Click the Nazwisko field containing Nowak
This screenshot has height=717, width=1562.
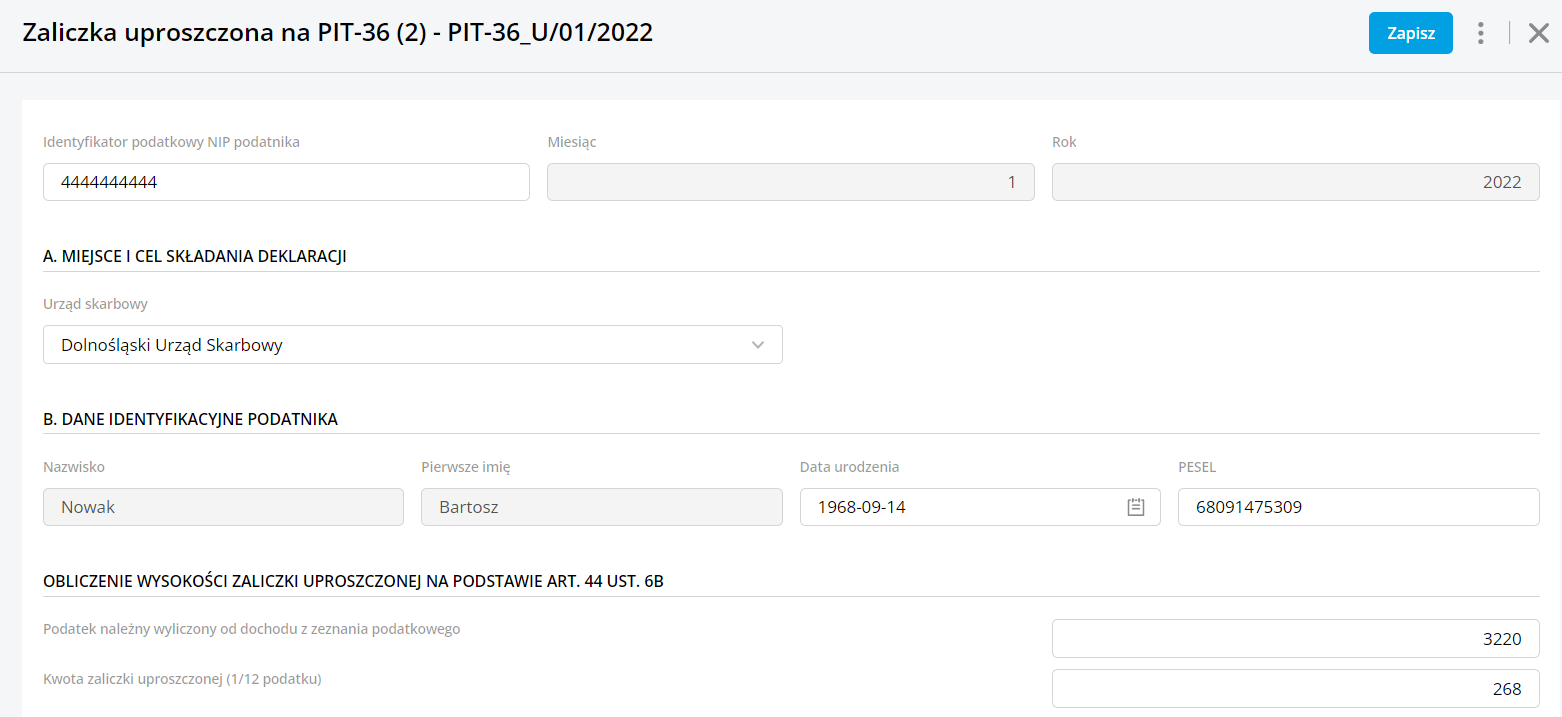click(223, 507)
